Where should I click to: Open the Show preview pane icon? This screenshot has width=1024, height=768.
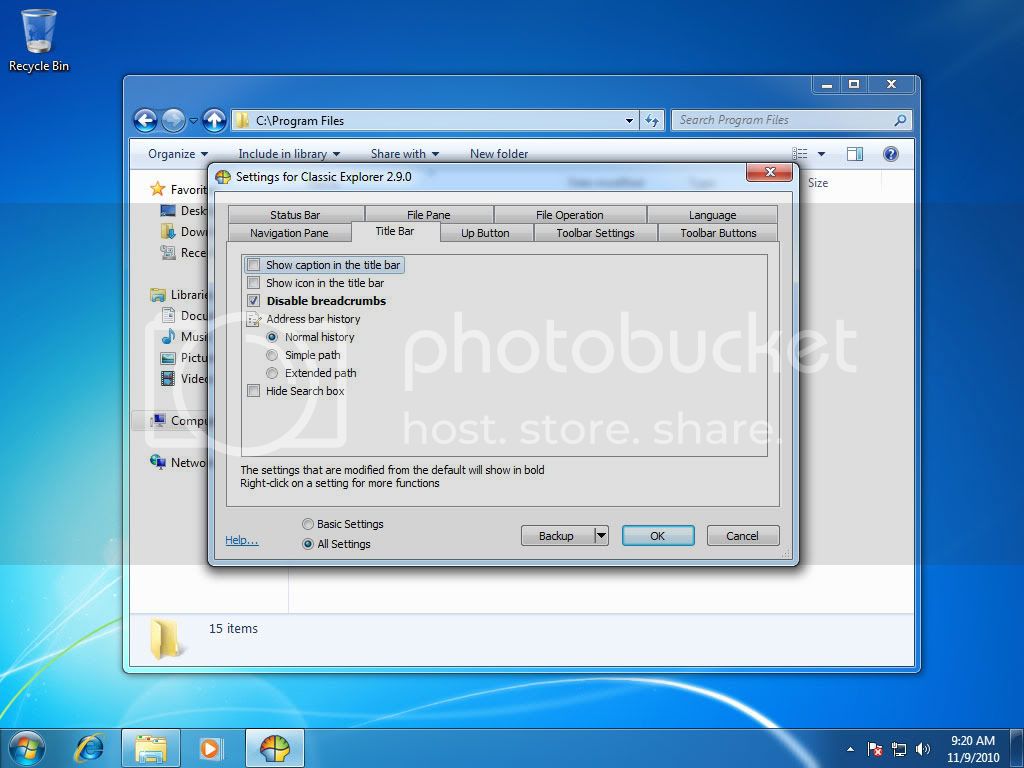[855, 152]
